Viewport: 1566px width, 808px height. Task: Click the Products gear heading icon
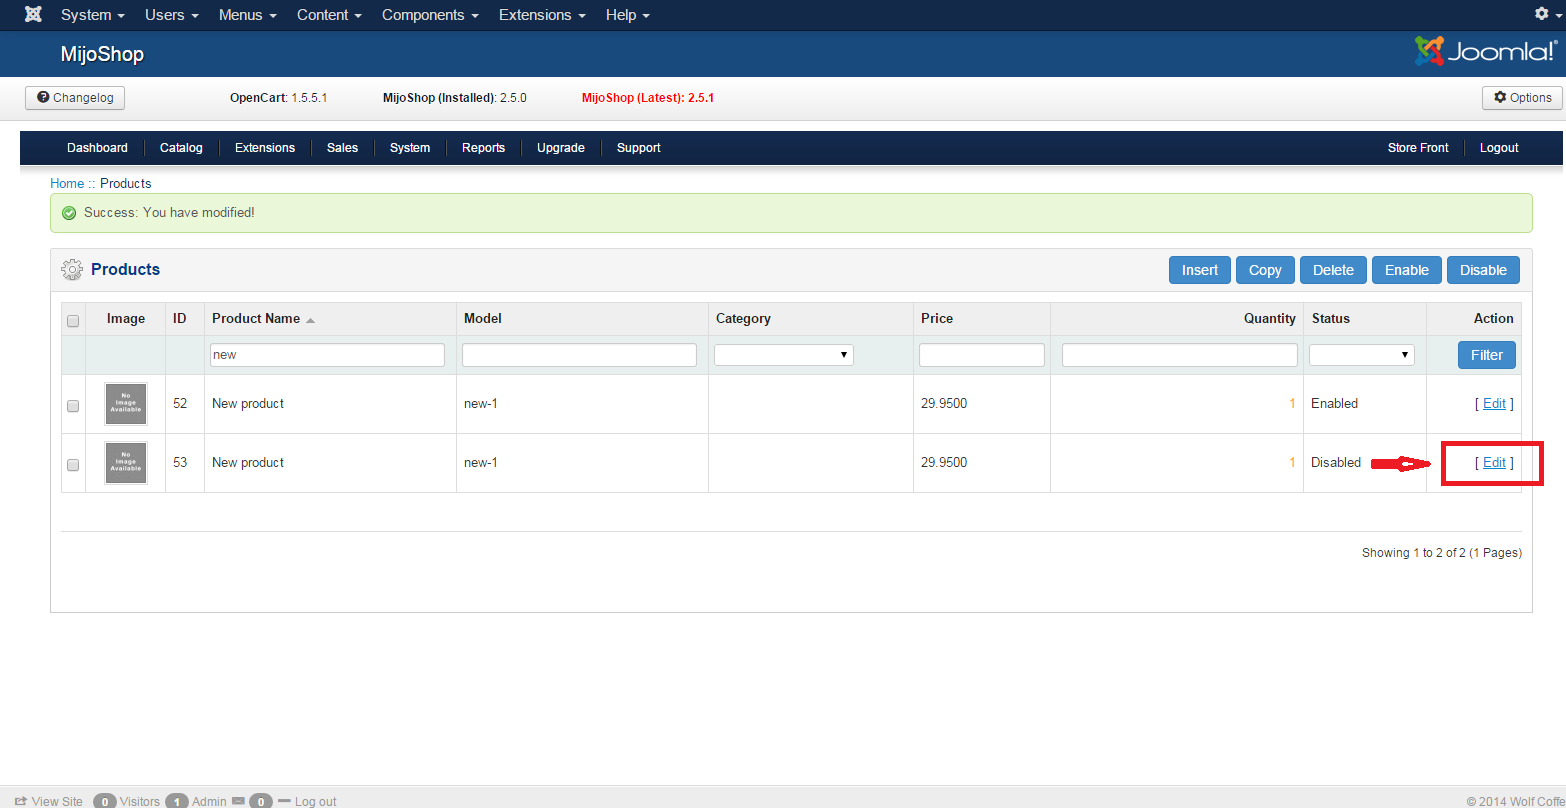[72, 270]
